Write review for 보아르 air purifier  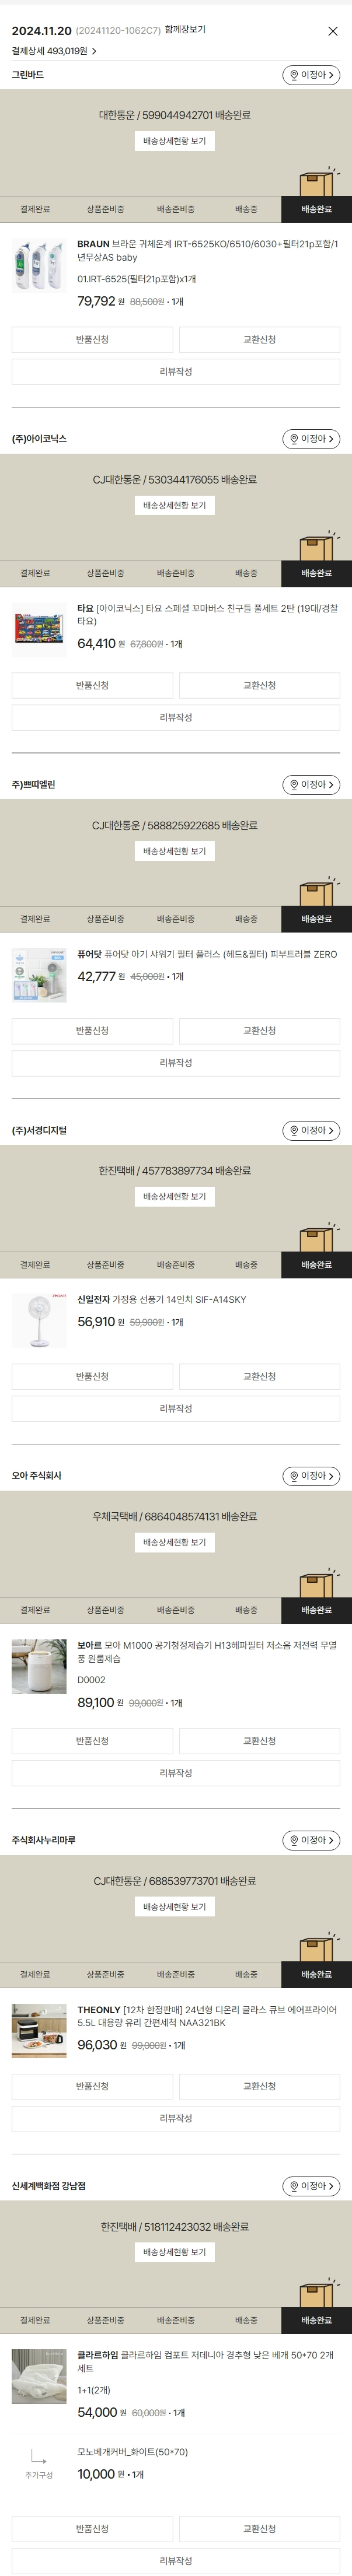(176, 1773)
